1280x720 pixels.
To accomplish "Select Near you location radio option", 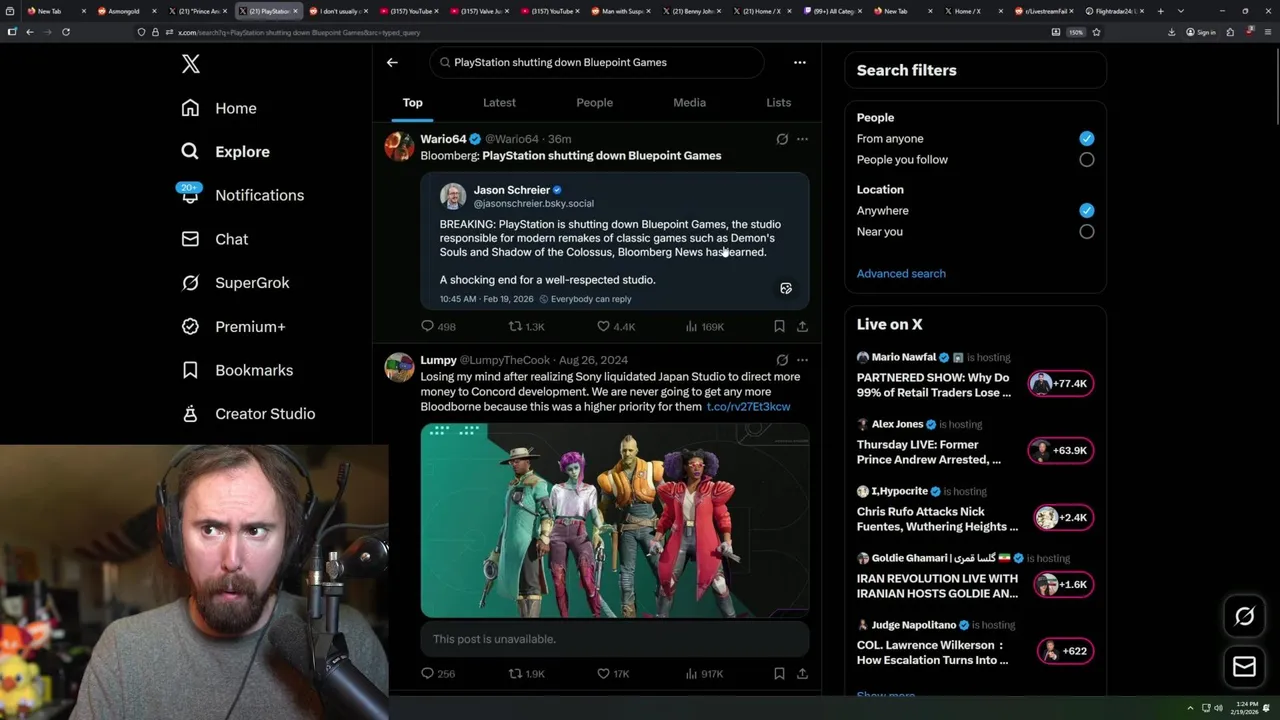I will point(1086,232).
